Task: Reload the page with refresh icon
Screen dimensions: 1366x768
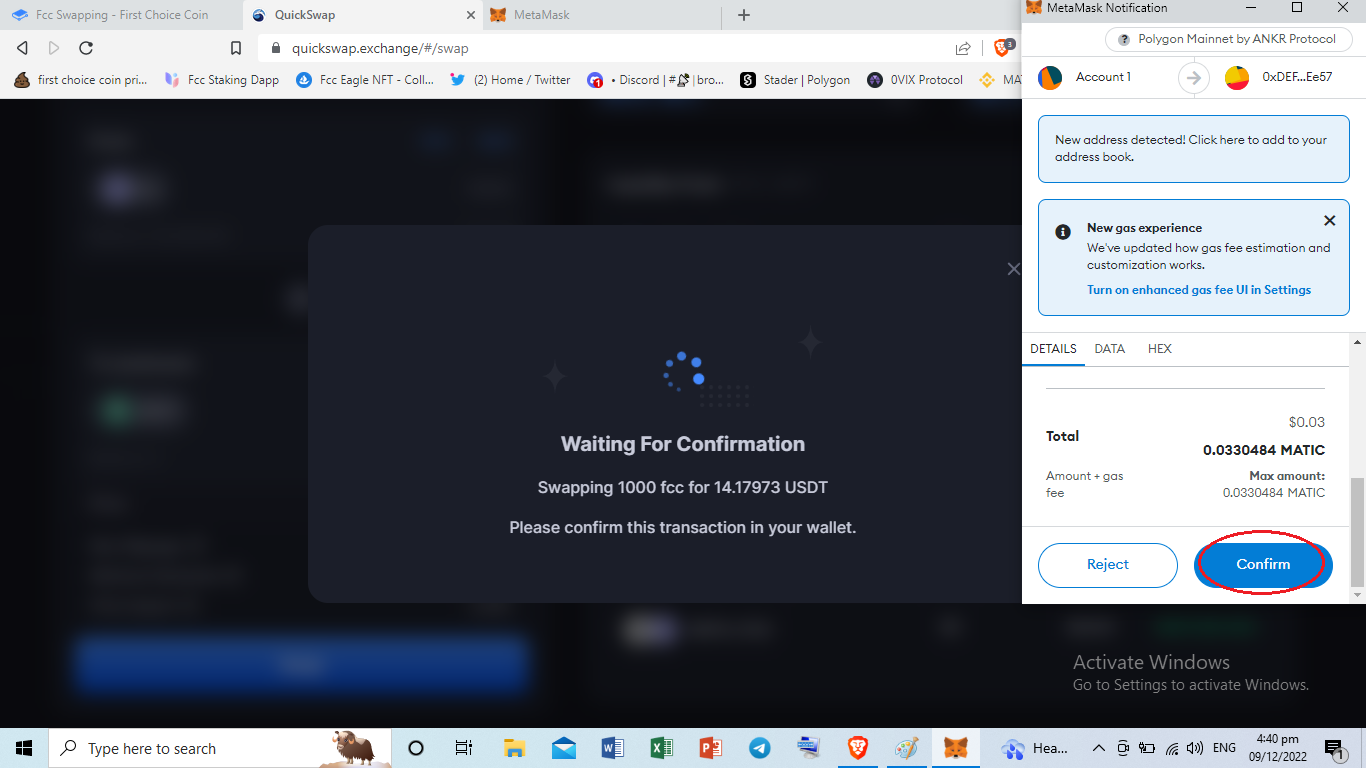Action: (86, 48)
